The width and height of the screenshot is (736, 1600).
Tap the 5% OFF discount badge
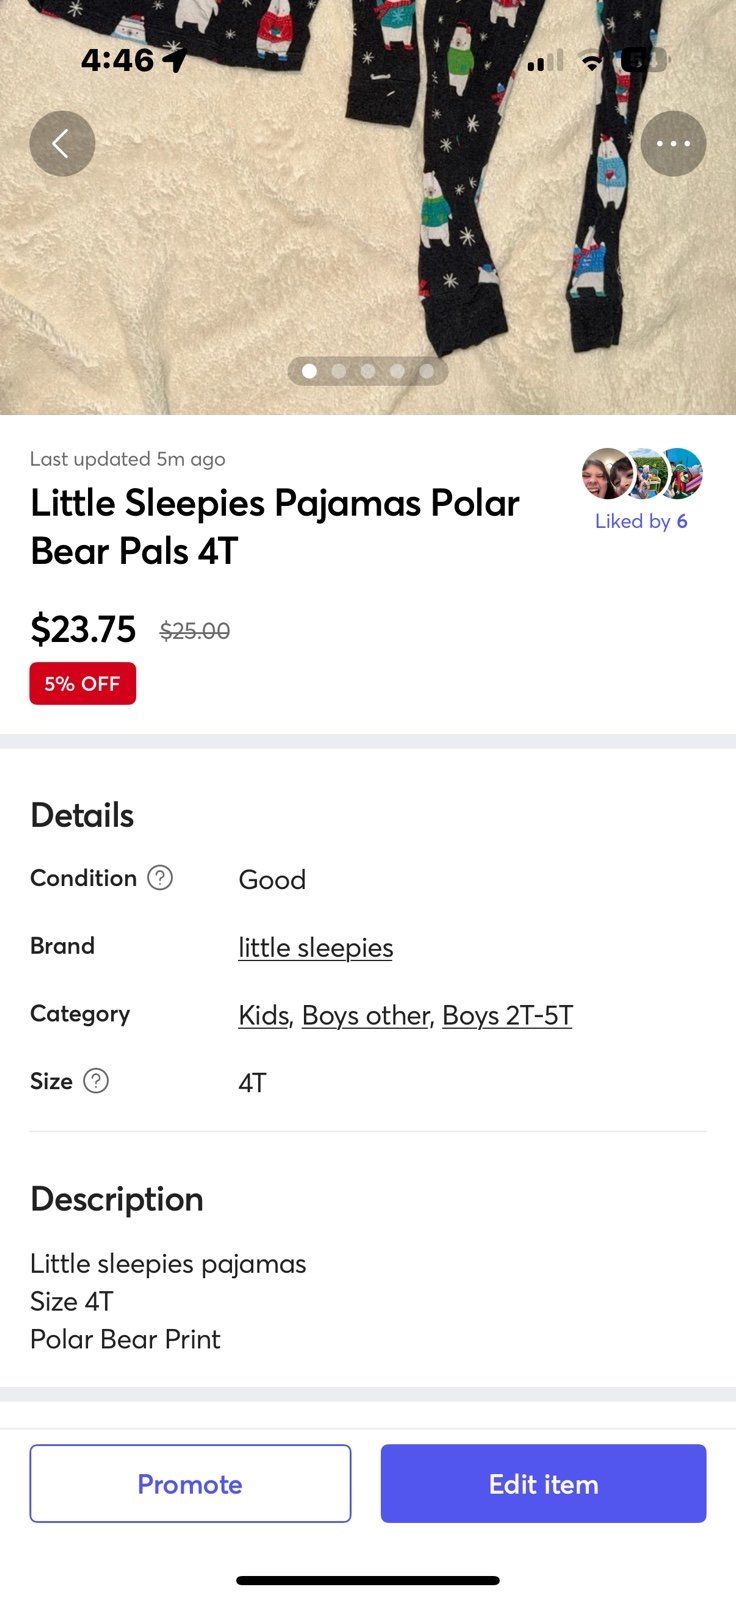point(83,684)
